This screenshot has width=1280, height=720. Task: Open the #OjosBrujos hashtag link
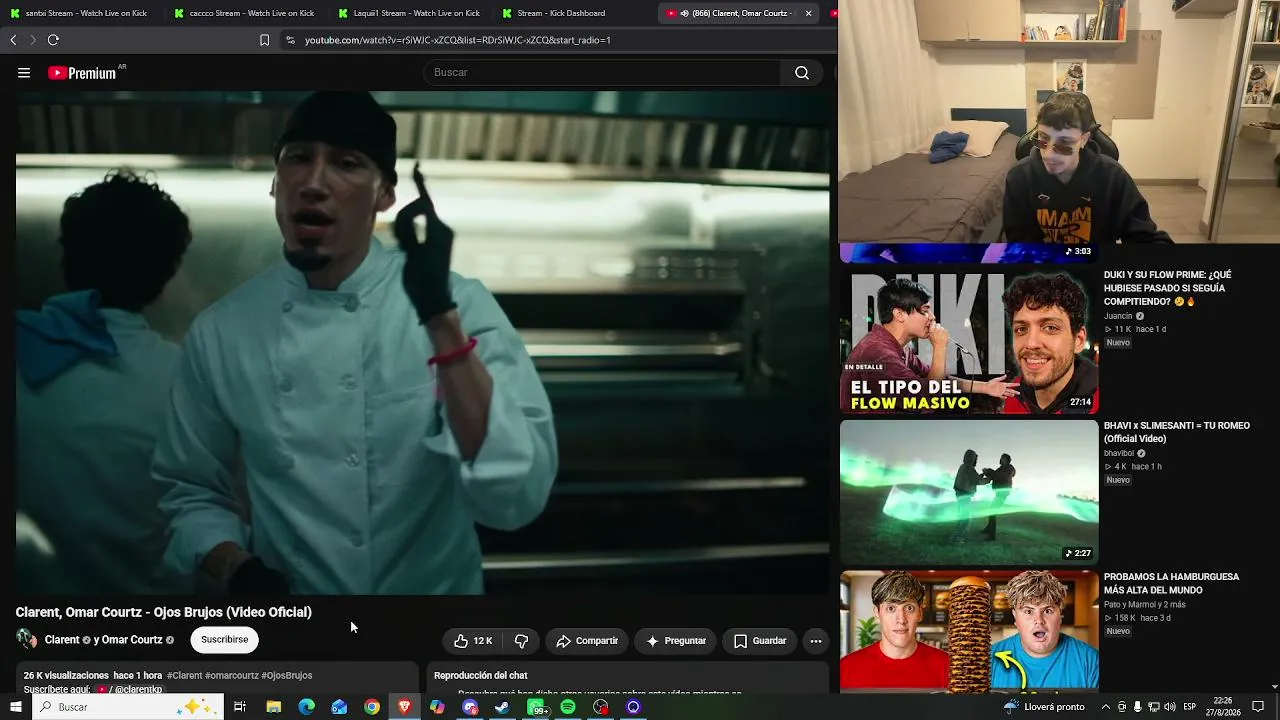point(287,676)
